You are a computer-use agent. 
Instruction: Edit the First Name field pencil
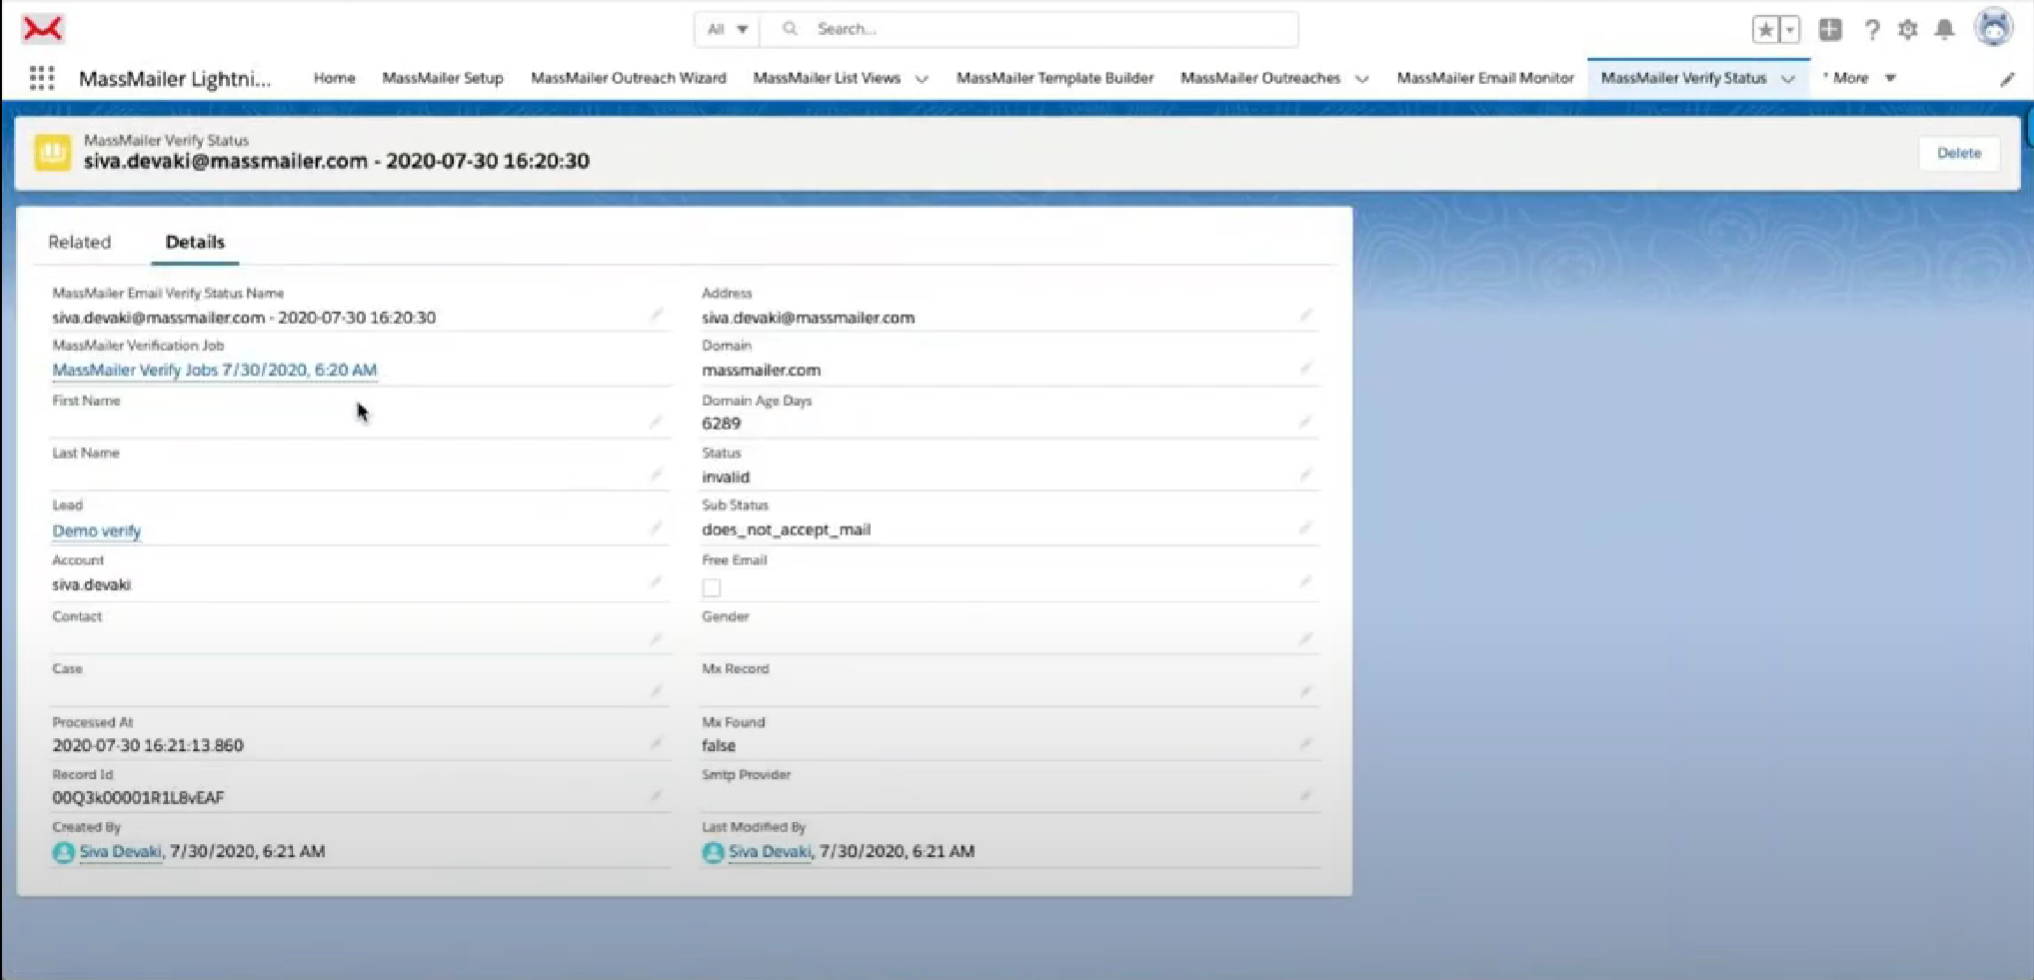pos(656,422)
